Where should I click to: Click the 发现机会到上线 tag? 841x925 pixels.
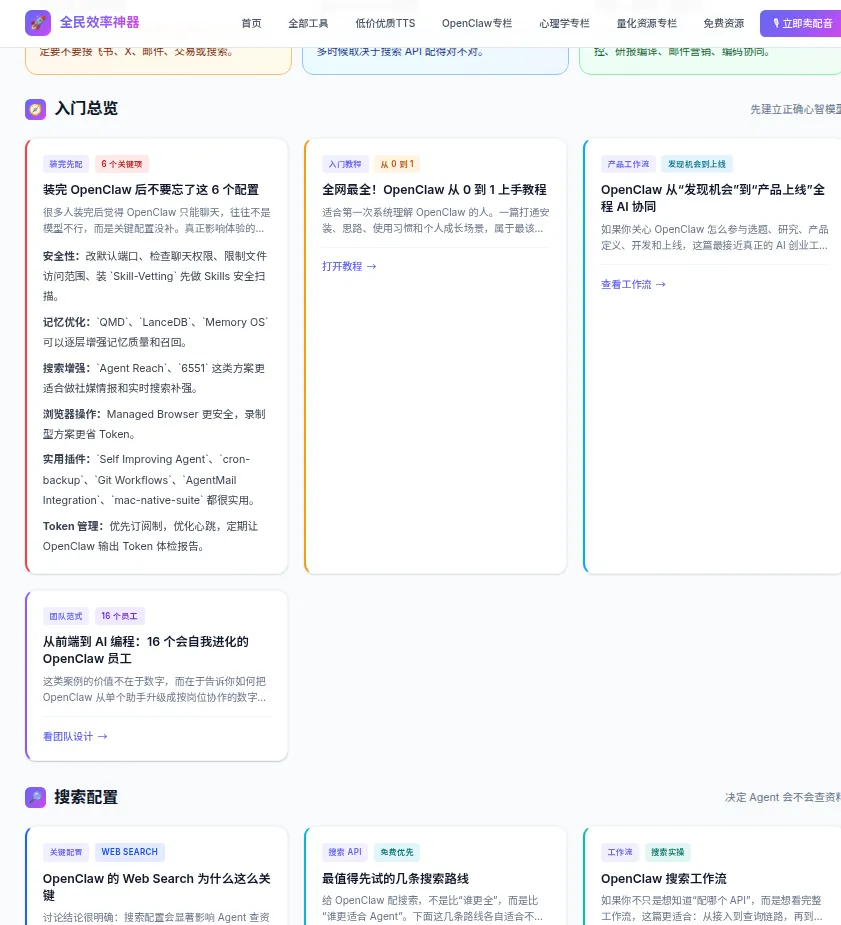tap(697, 164)
